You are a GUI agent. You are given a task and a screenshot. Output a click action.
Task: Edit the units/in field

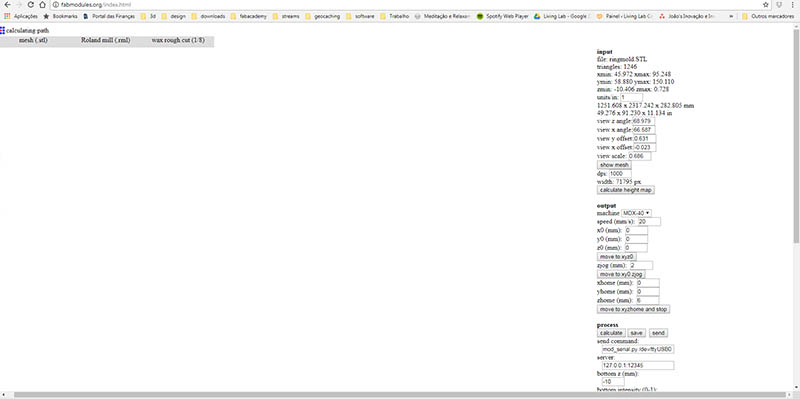pyautogui.click(x=632, y=97)
